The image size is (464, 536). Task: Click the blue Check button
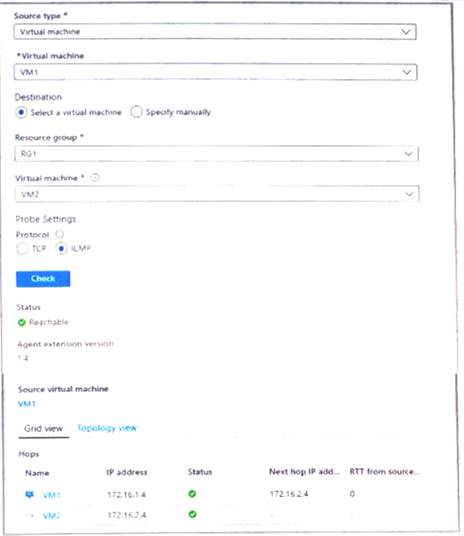(x=43, y=279)
